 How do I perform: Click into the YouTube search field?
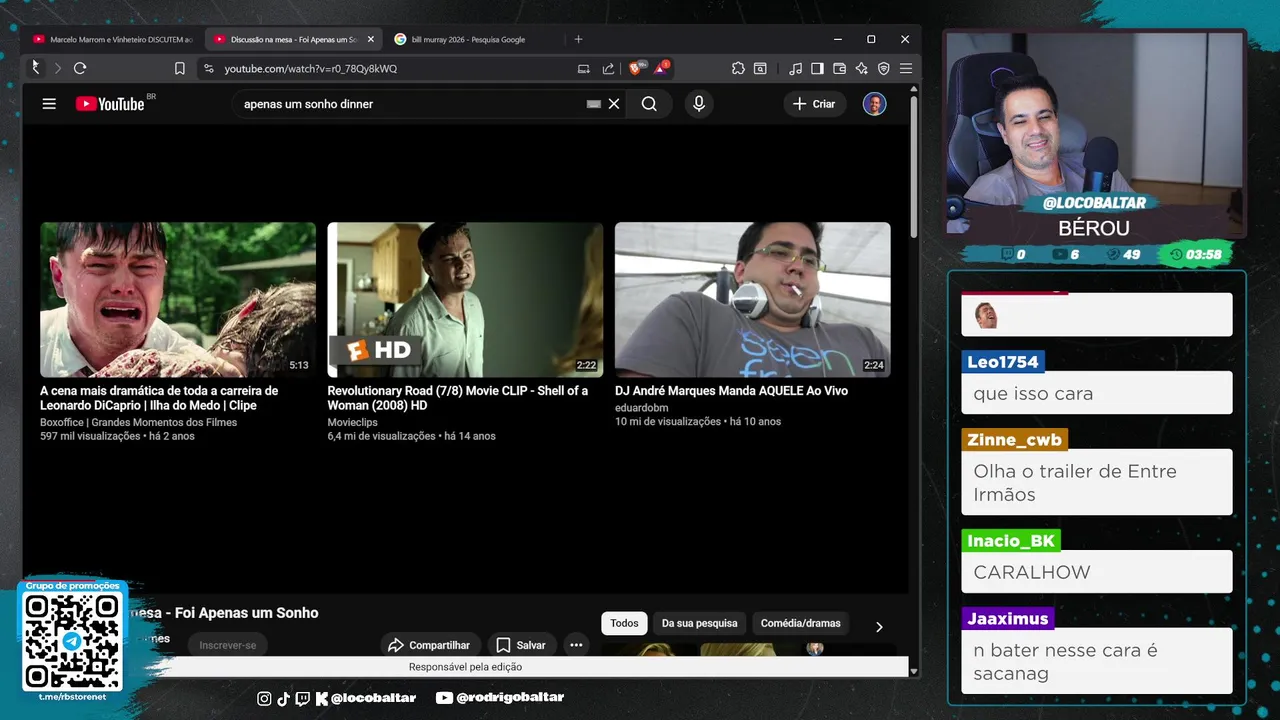coord(410,104)
